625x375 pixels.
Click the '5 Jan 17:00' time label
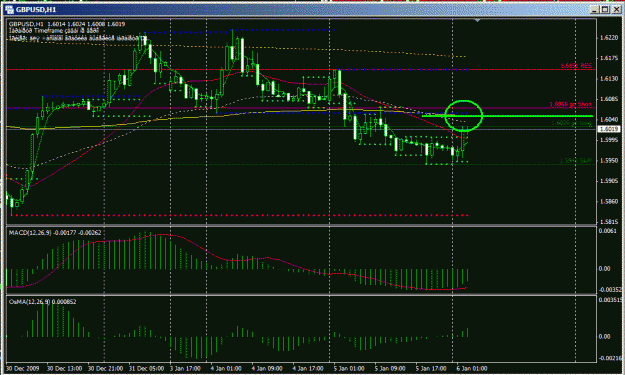pyautogui.click(x=432, y=369)
